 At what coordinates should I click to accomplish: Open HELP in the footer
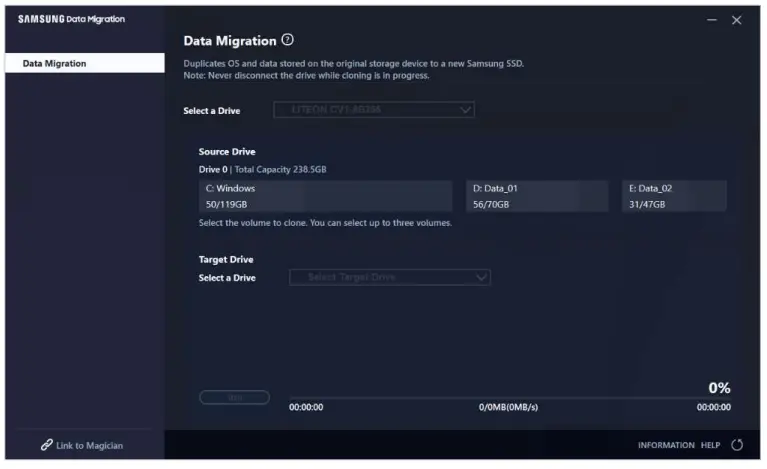pos(710,445)
